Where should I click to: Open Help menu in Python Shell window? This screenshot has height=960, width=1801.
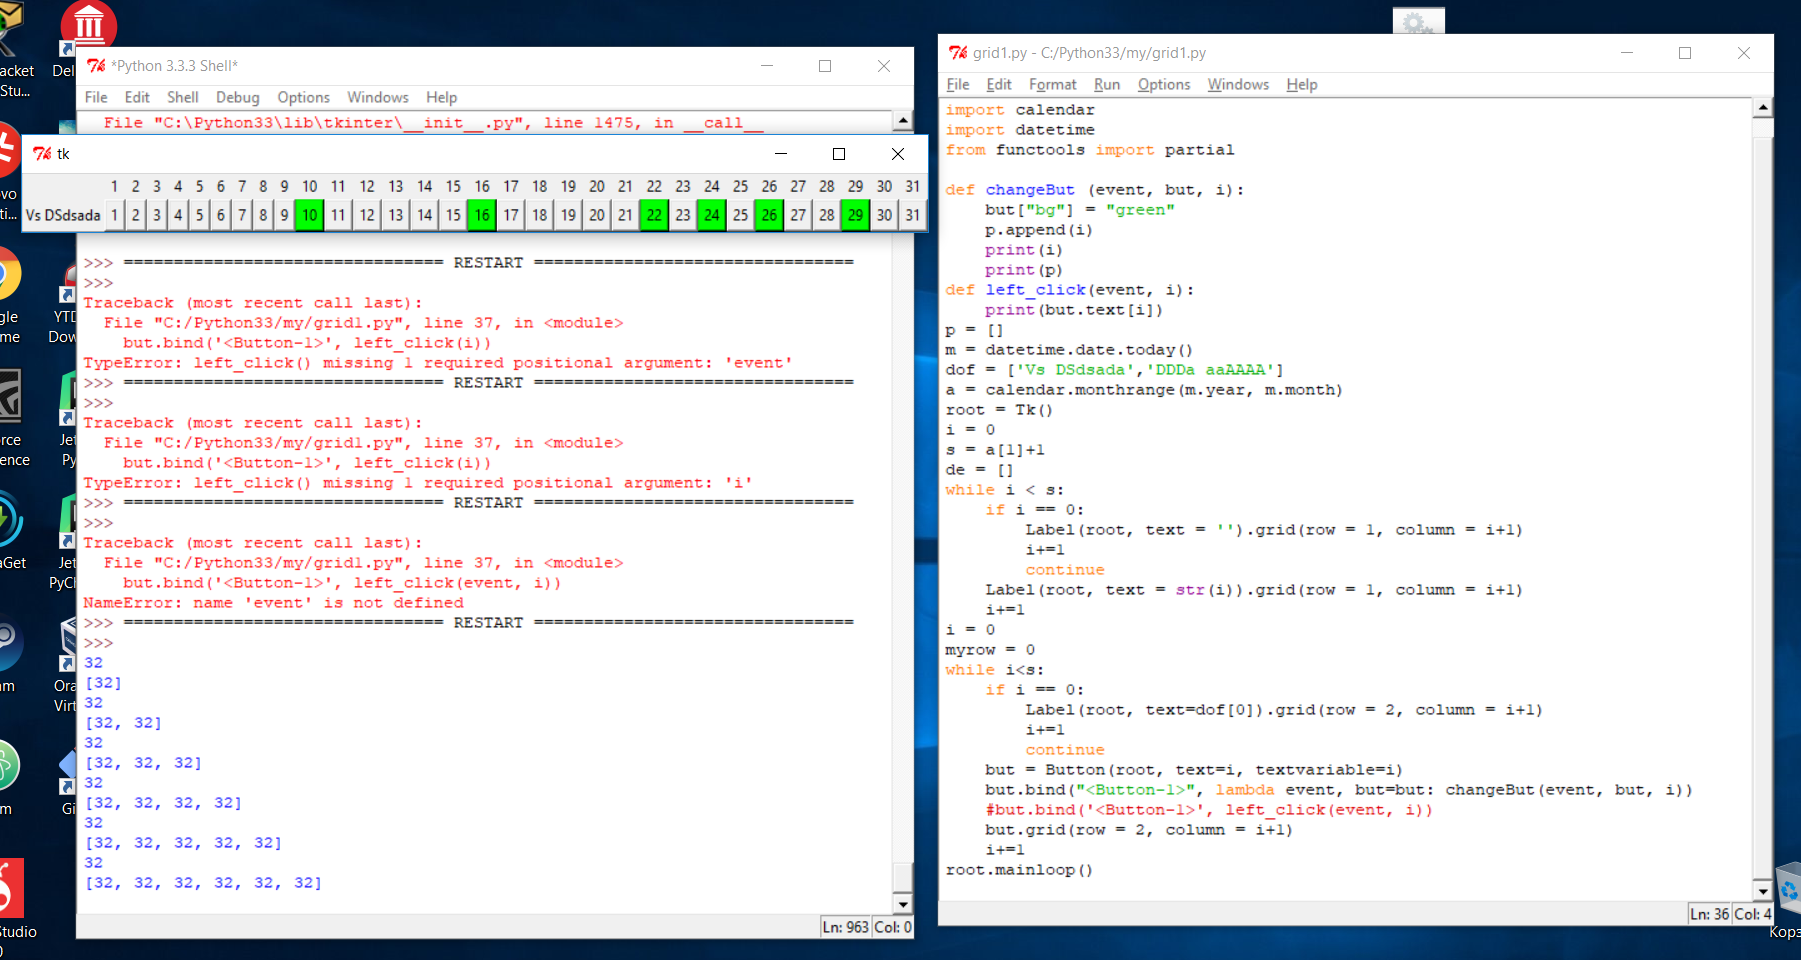441,97
